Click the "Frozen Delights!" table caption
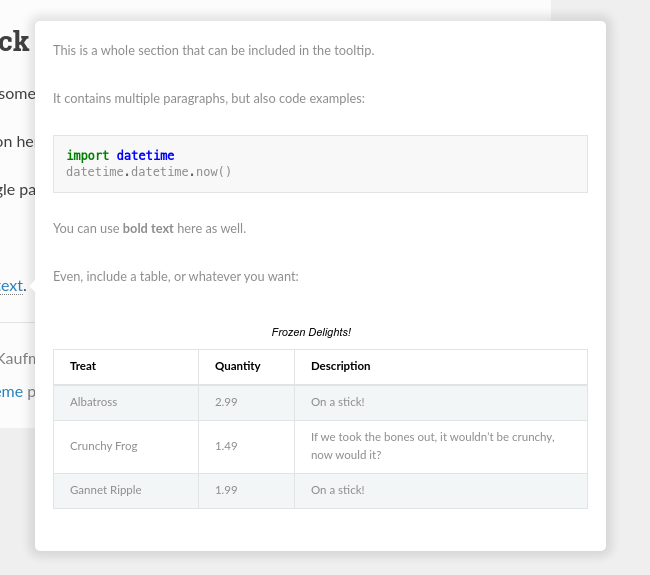The height and width of the screenshot is (575, 650). 311,332
